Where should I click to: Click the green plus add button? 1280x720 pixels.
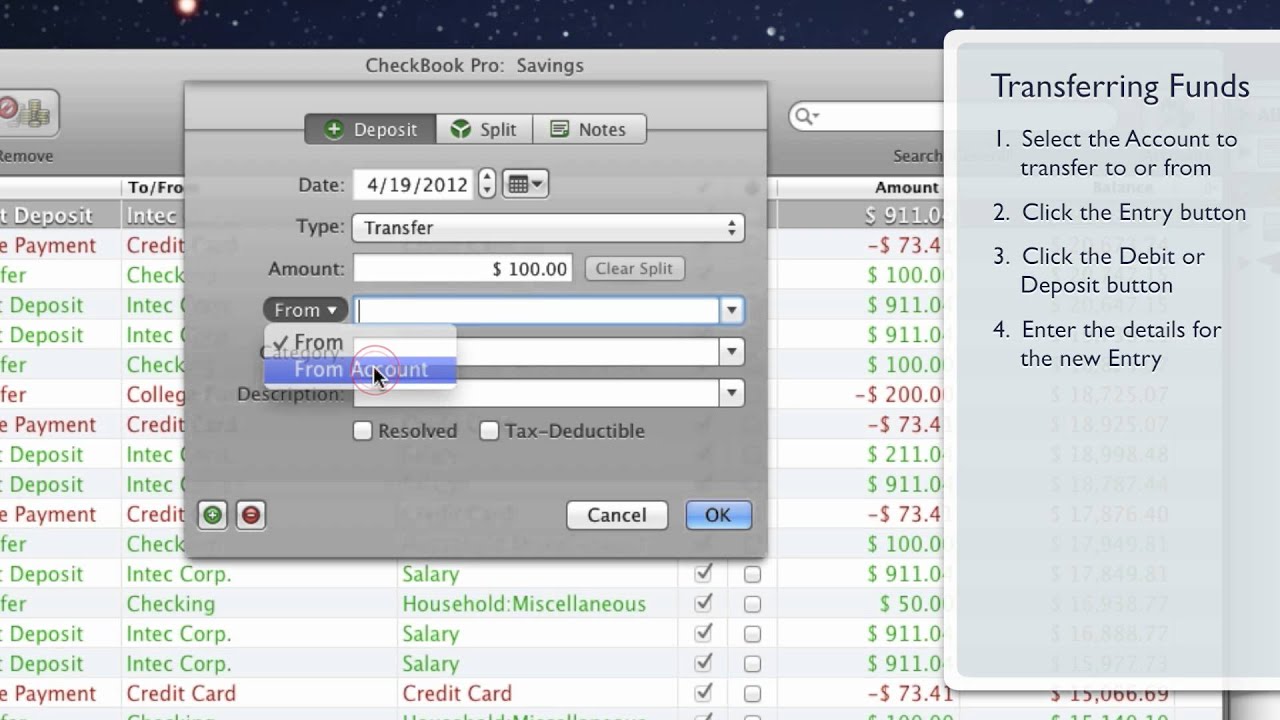point(212,515)
